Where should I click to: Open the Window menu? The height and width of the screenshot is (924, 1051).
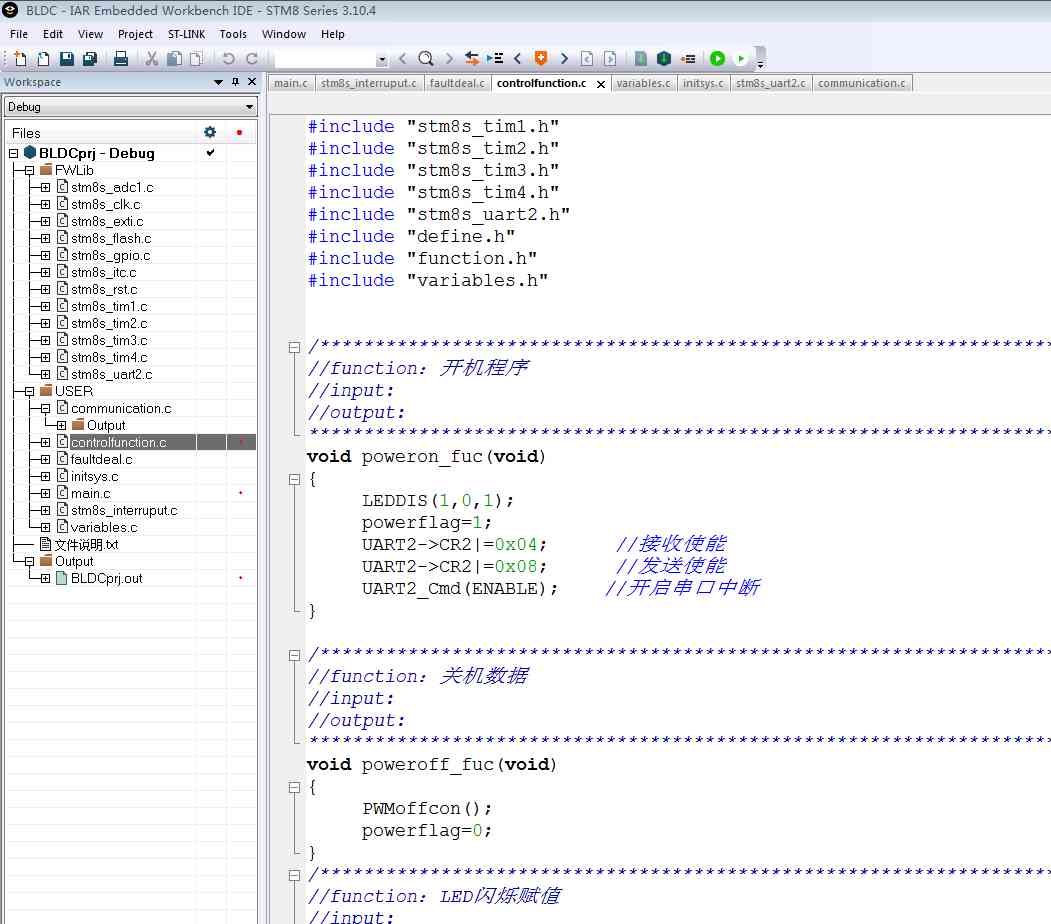pos(284,34)
